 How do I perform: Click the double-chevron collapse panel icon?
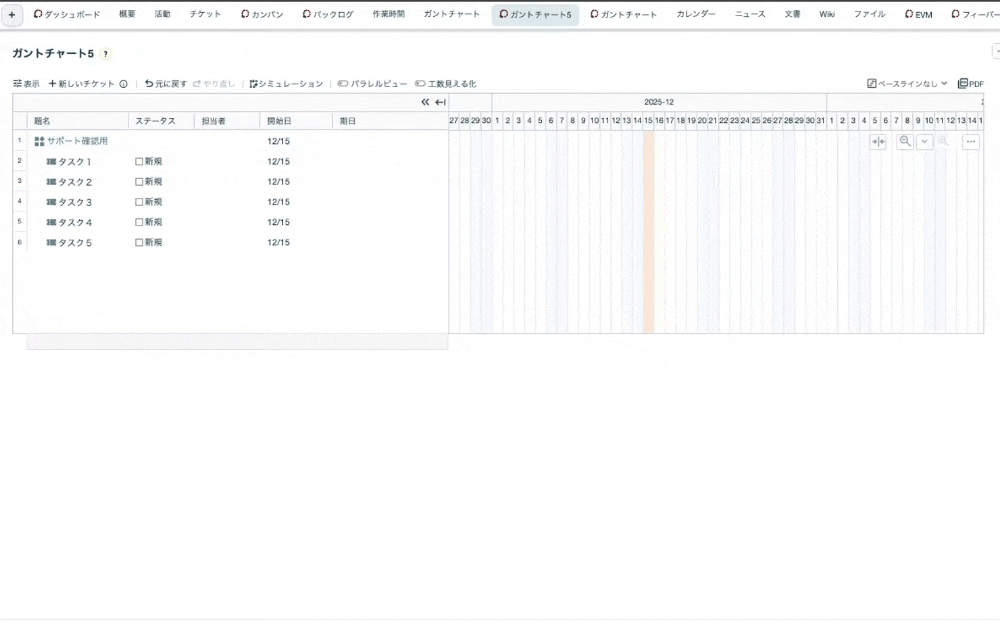pos(425,102)
